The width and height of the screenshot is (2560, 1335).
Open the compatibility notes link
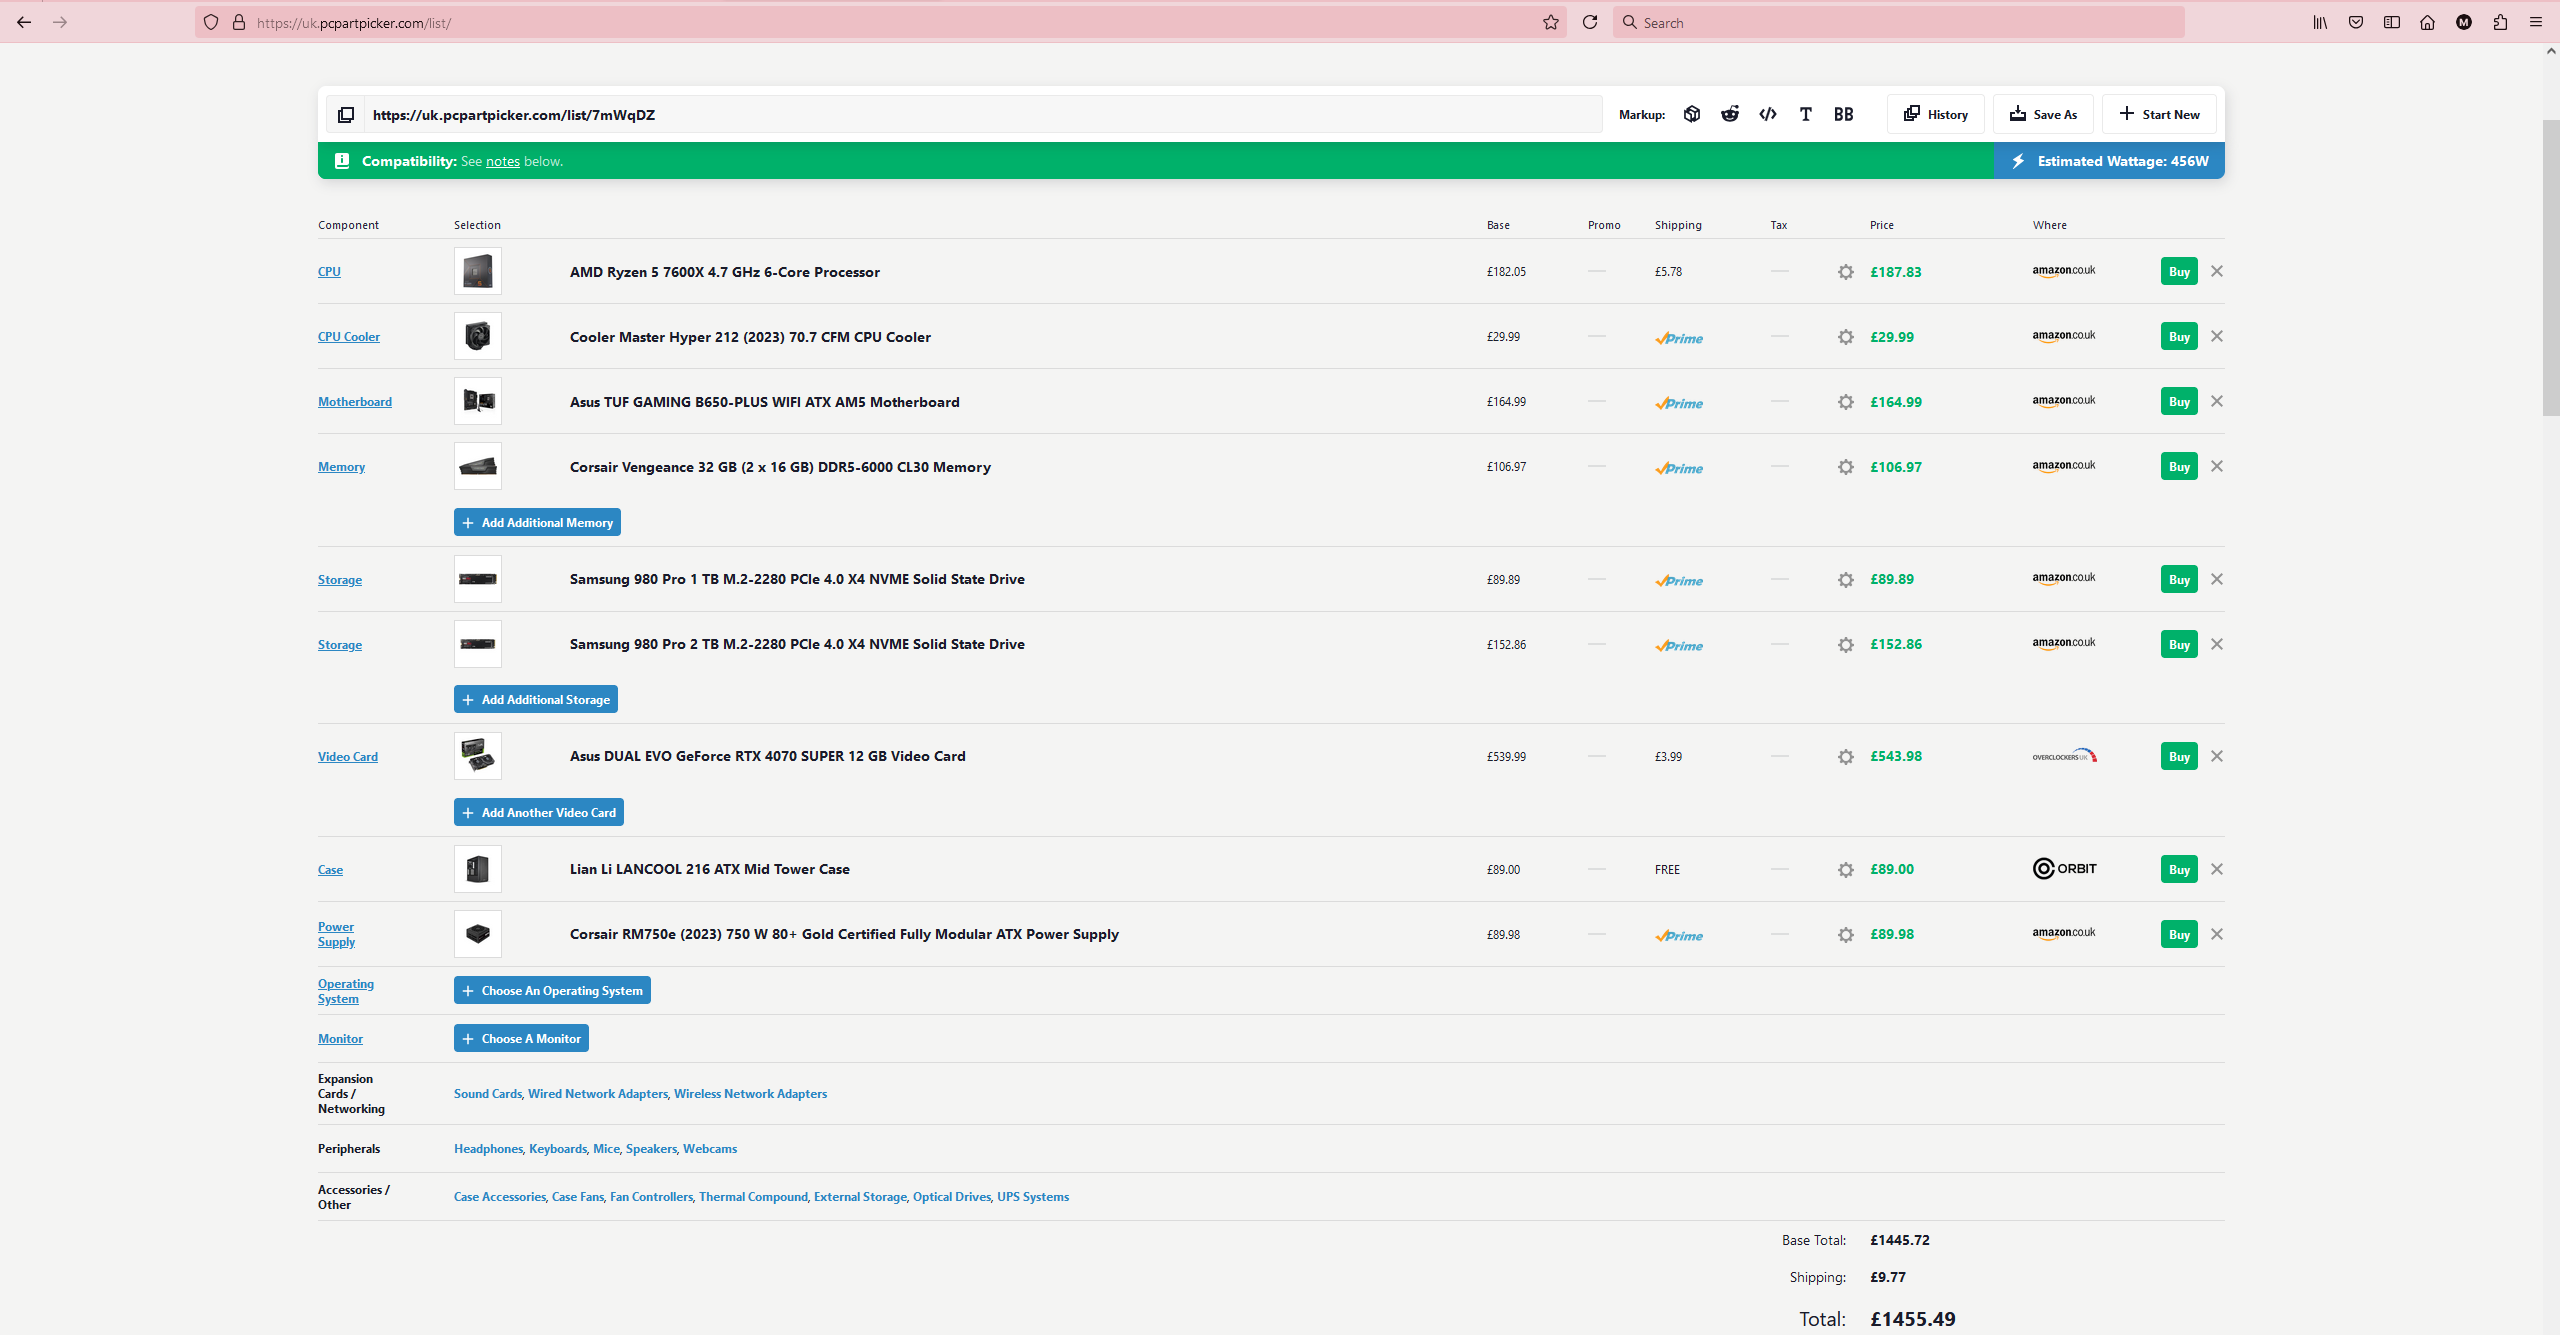click(x=502, y=162)
